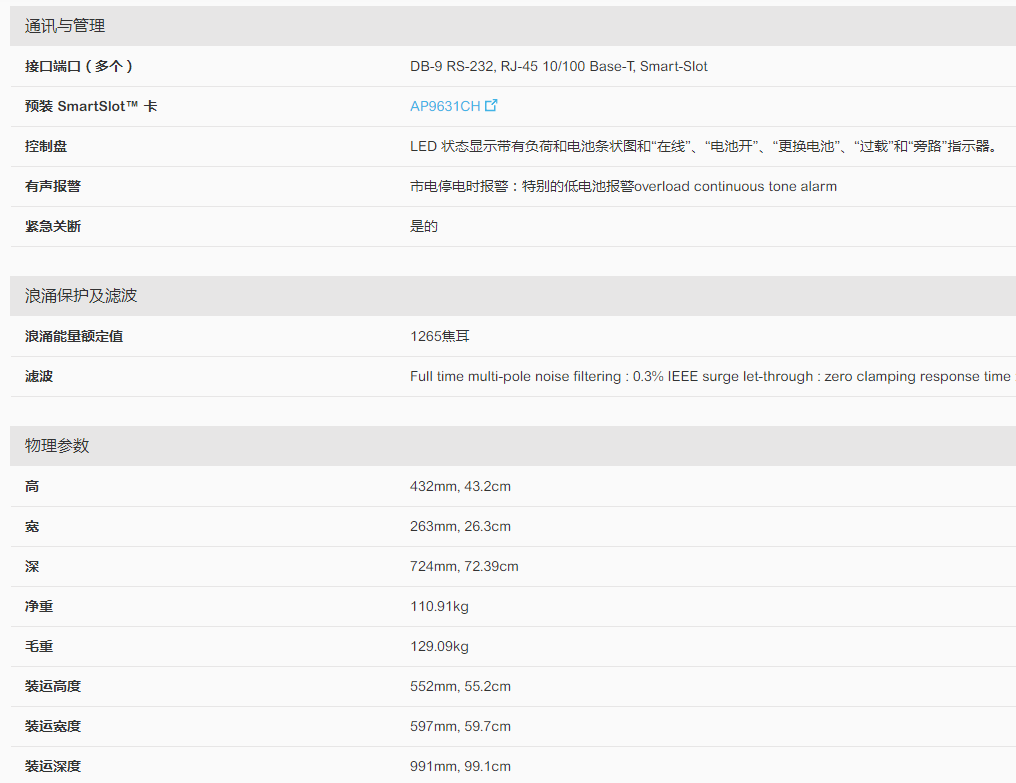Click the 有声报警 row label

coord(53,186)
